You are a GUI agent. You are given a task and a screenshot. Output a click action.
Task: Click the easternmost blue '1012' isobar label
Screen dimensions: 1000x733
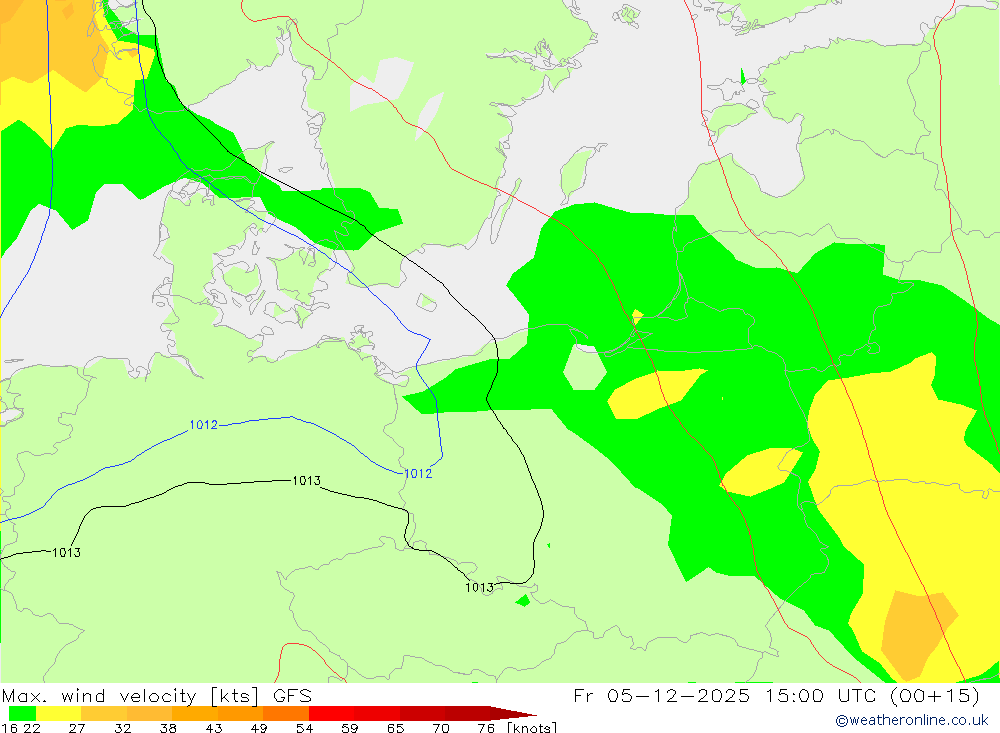[418, 473]
